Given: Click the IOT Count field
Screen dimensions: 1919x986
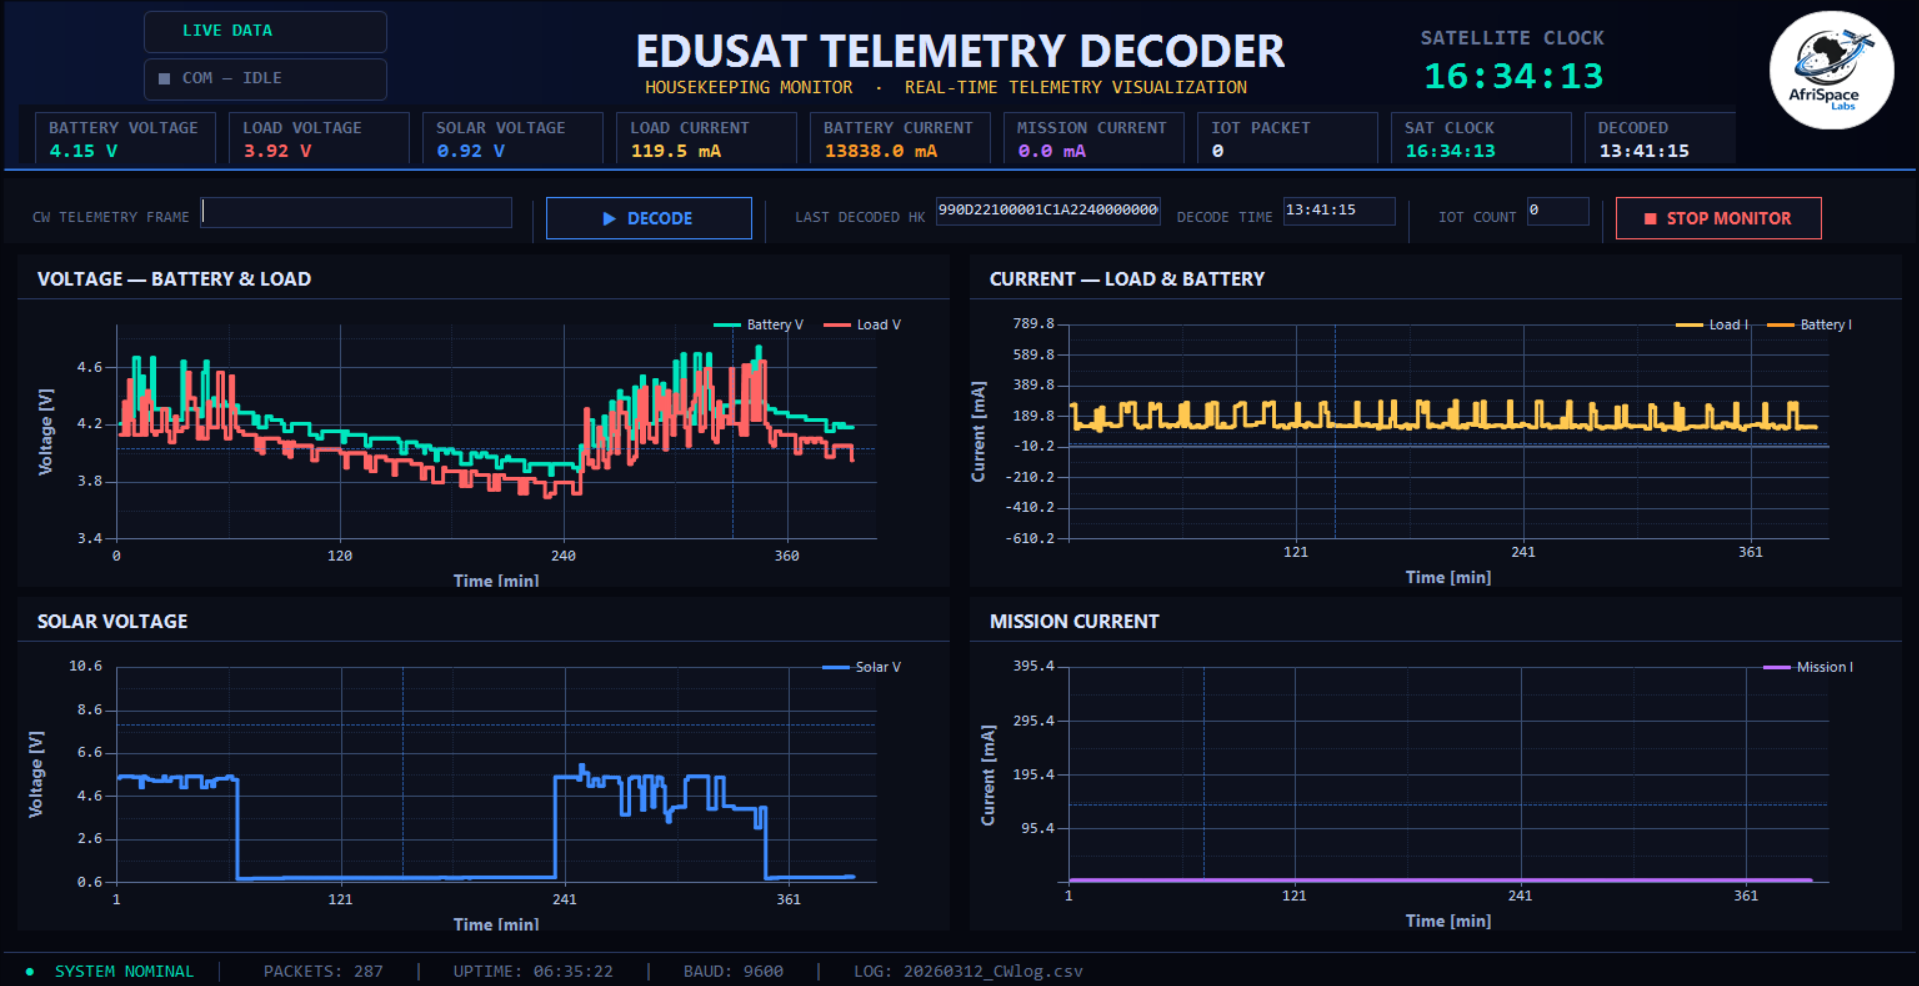Looking at the screenshot, I should (1556, 211).
